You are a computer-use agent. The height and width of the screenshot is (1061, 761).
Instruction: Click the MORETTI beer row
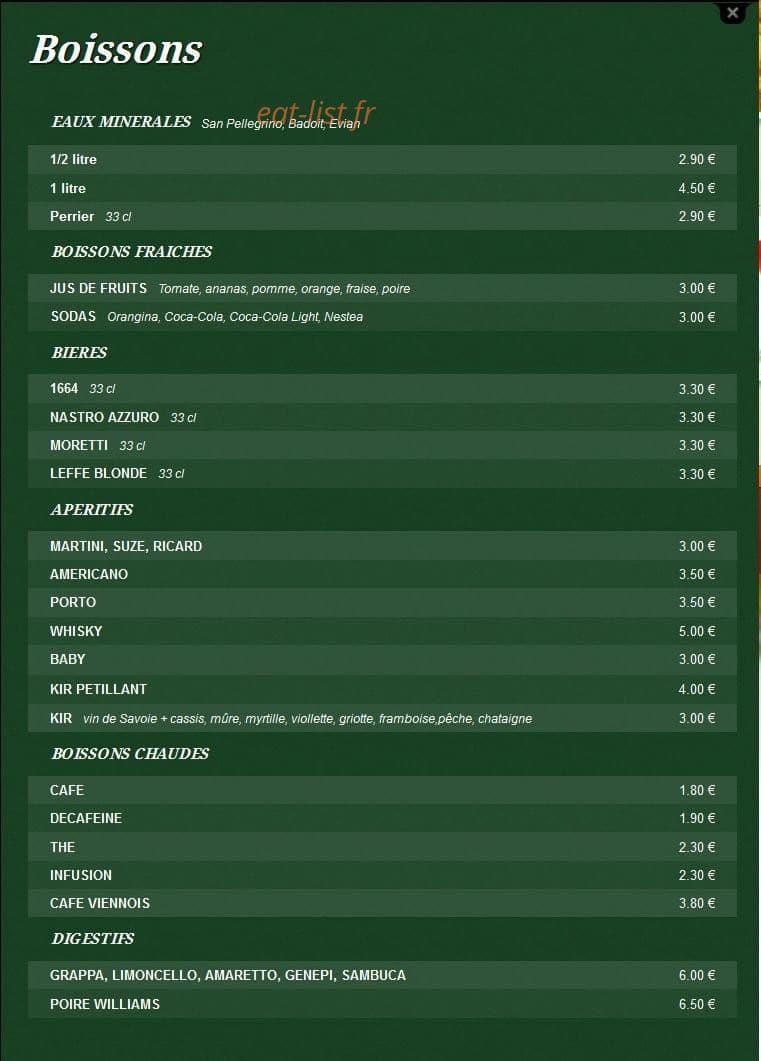tap(382, 445)
